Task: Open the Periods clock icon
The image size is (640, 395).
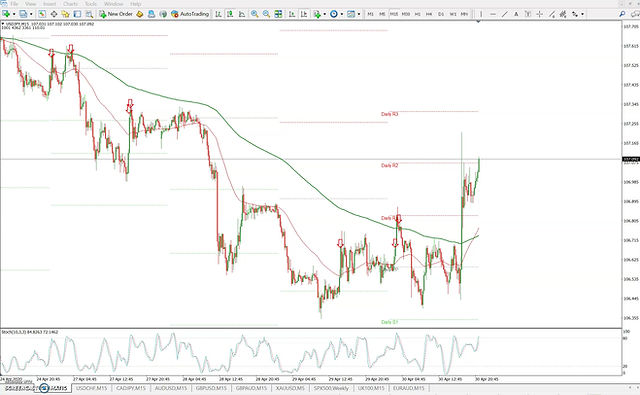Action: 334,14
